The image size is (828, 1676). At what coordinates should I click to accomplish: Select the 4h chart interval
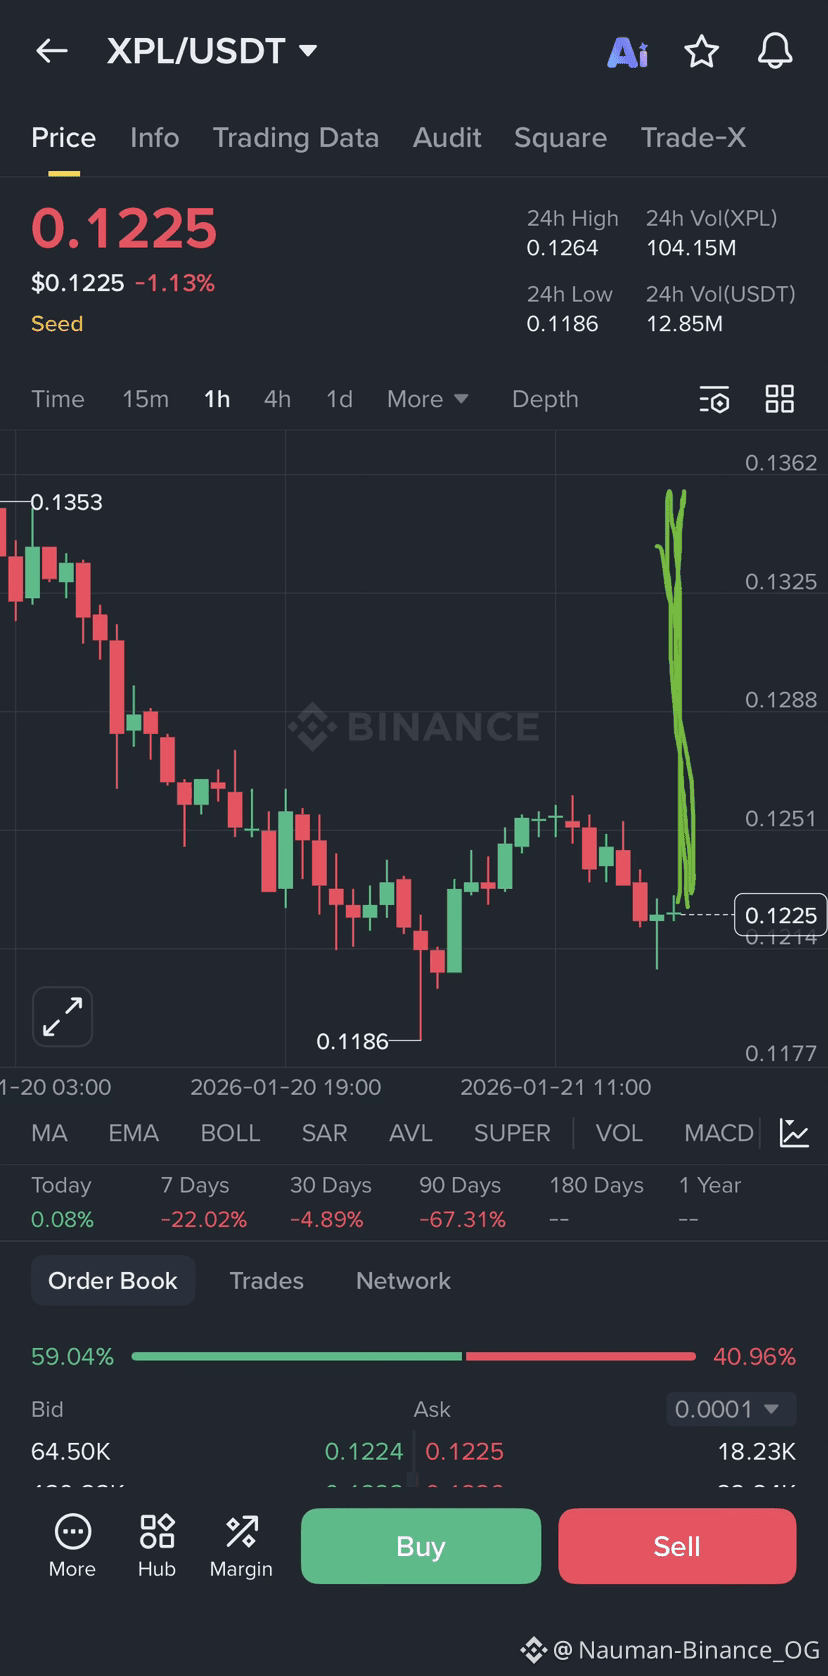point(278,399)
